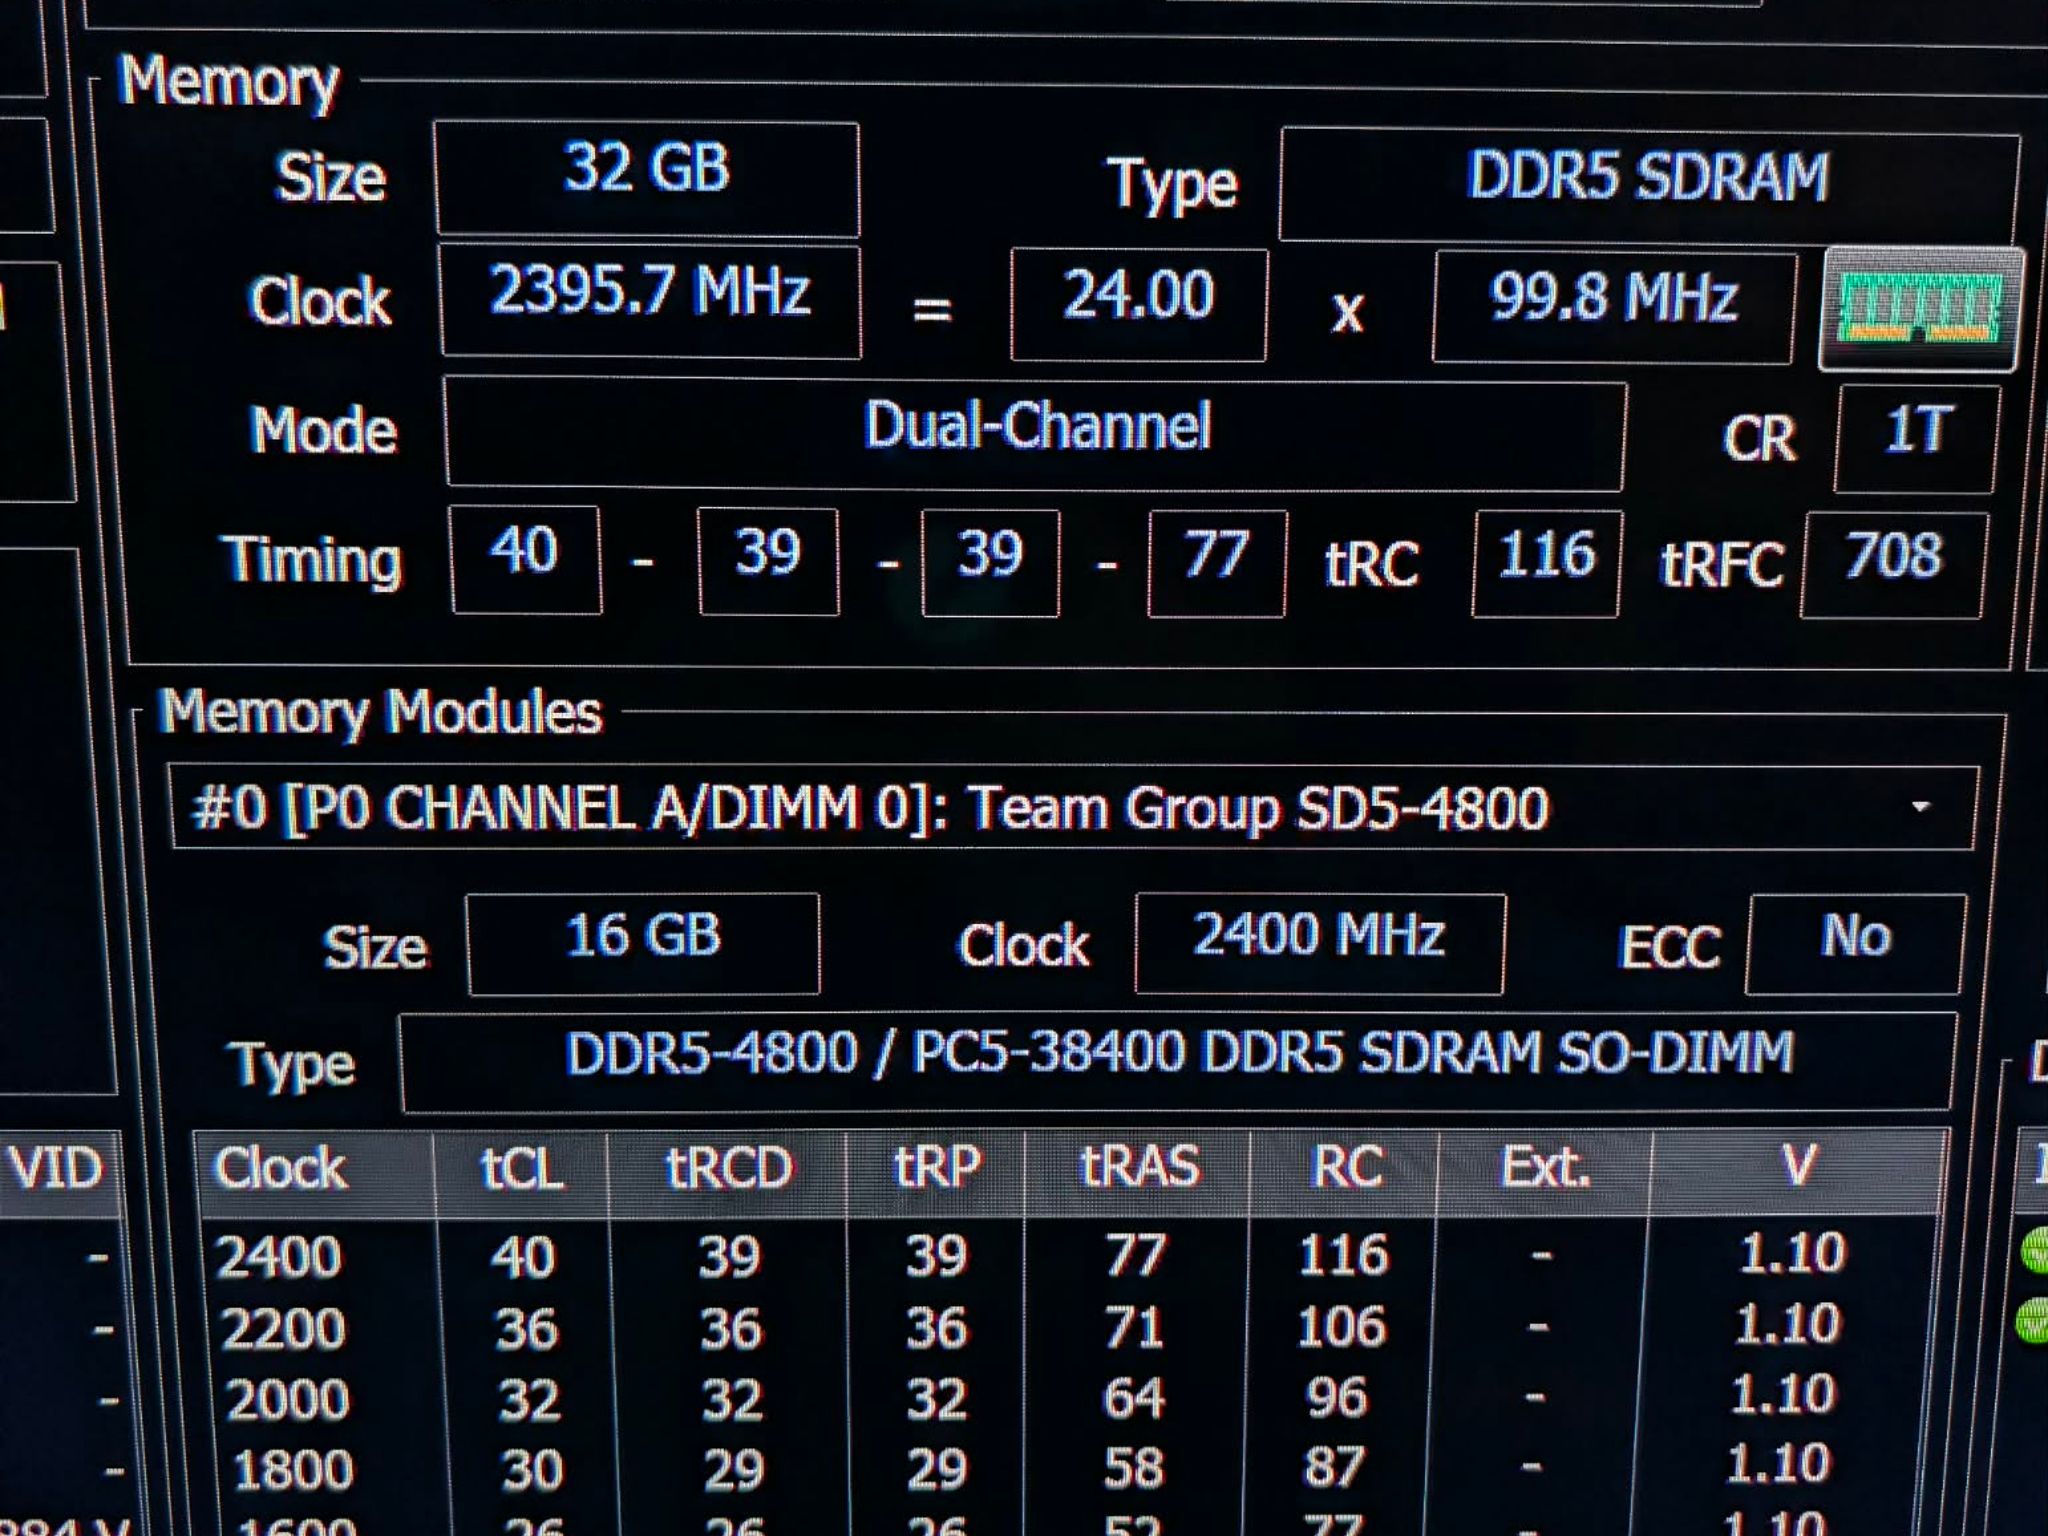Click the tCL column header
This screenshot has width=2048, height=1536.
(521, 1172)
